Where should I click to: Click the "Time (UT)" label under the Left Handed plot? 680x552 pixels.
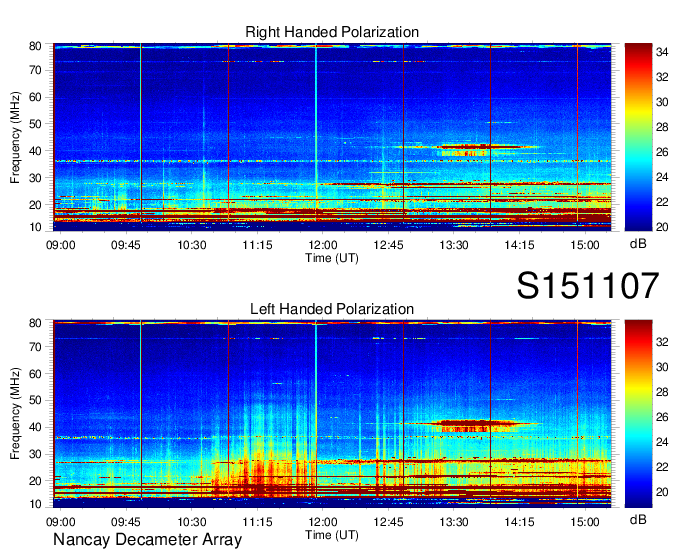pos(332,535)
